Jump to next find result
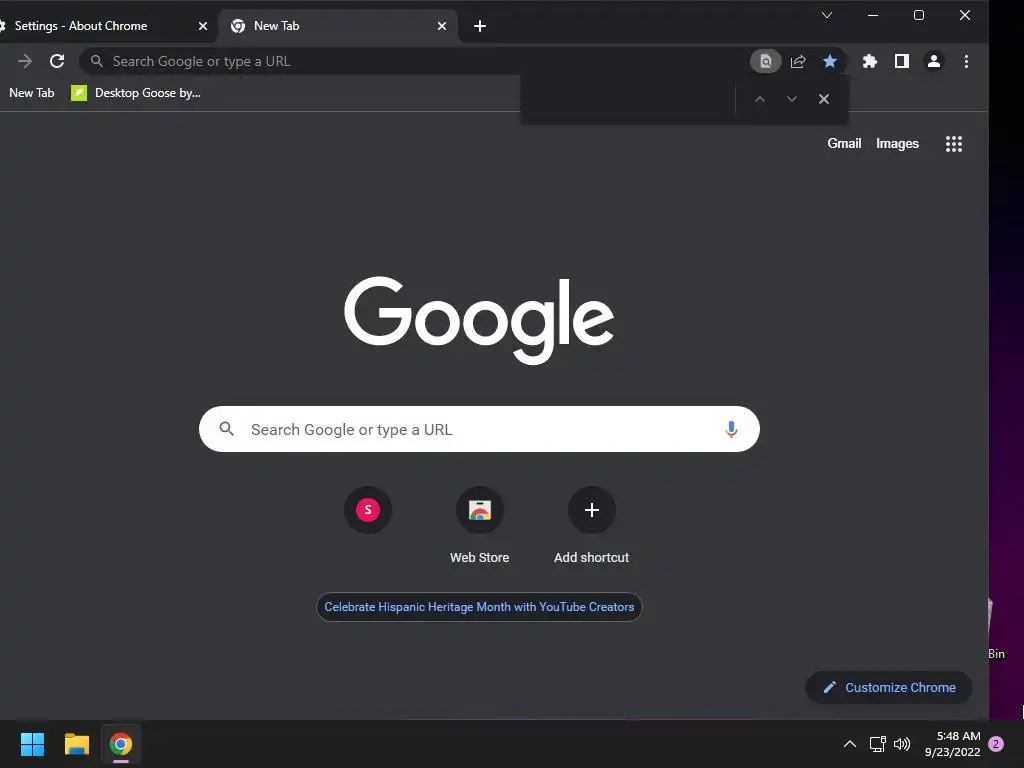1024x768 pixels. click(x=792, y=99)
